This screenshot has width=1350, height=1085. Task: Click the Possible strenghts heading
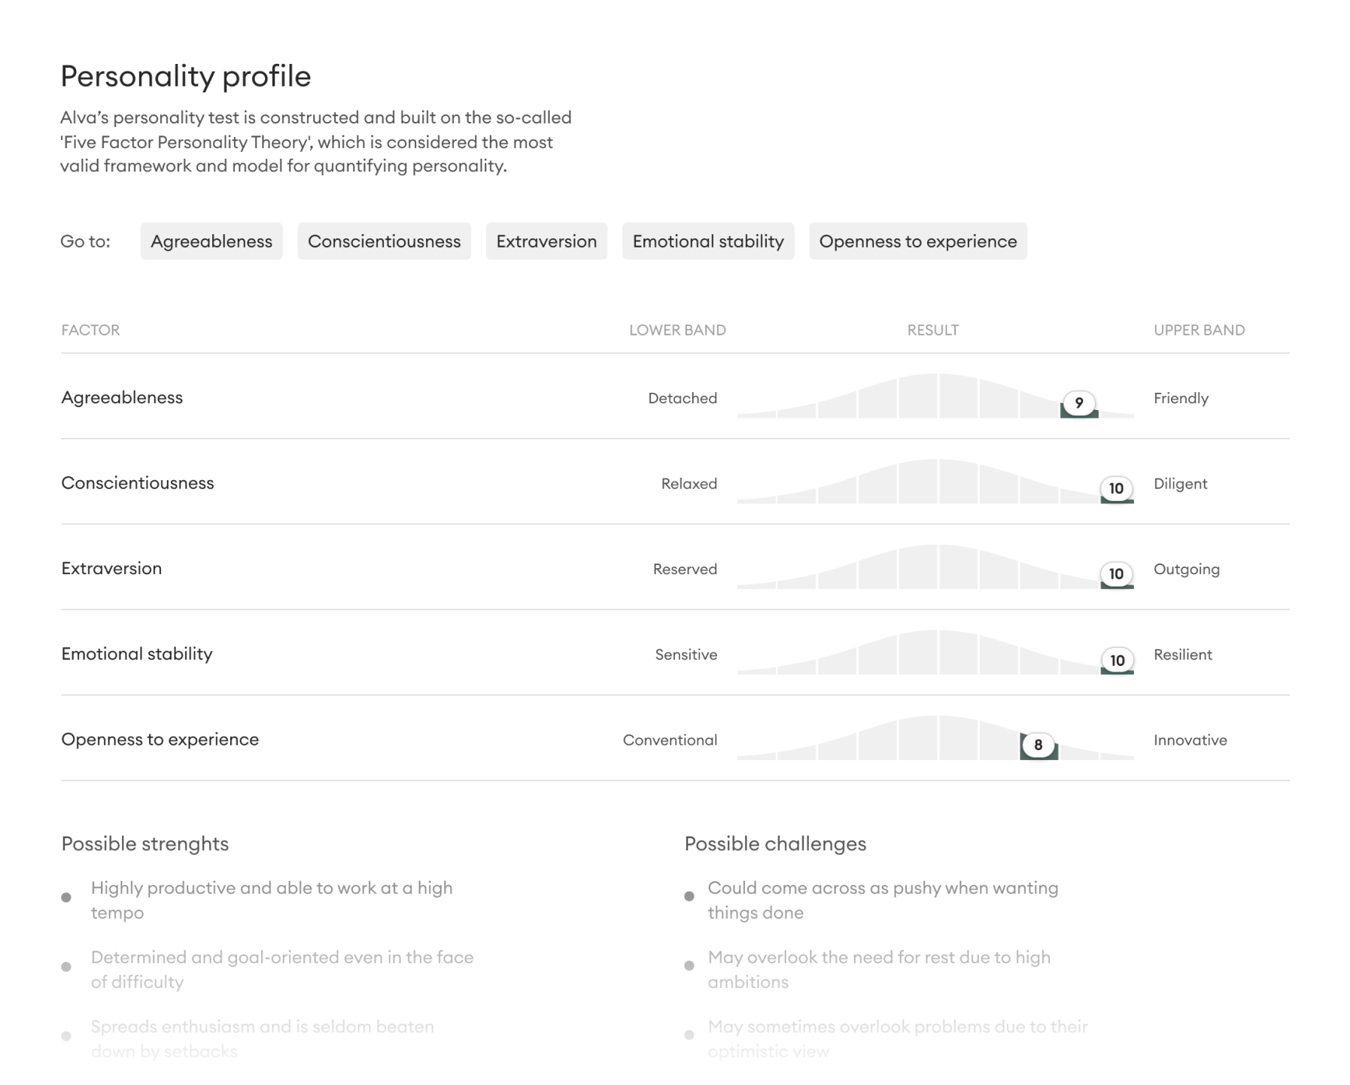[144, 844]
